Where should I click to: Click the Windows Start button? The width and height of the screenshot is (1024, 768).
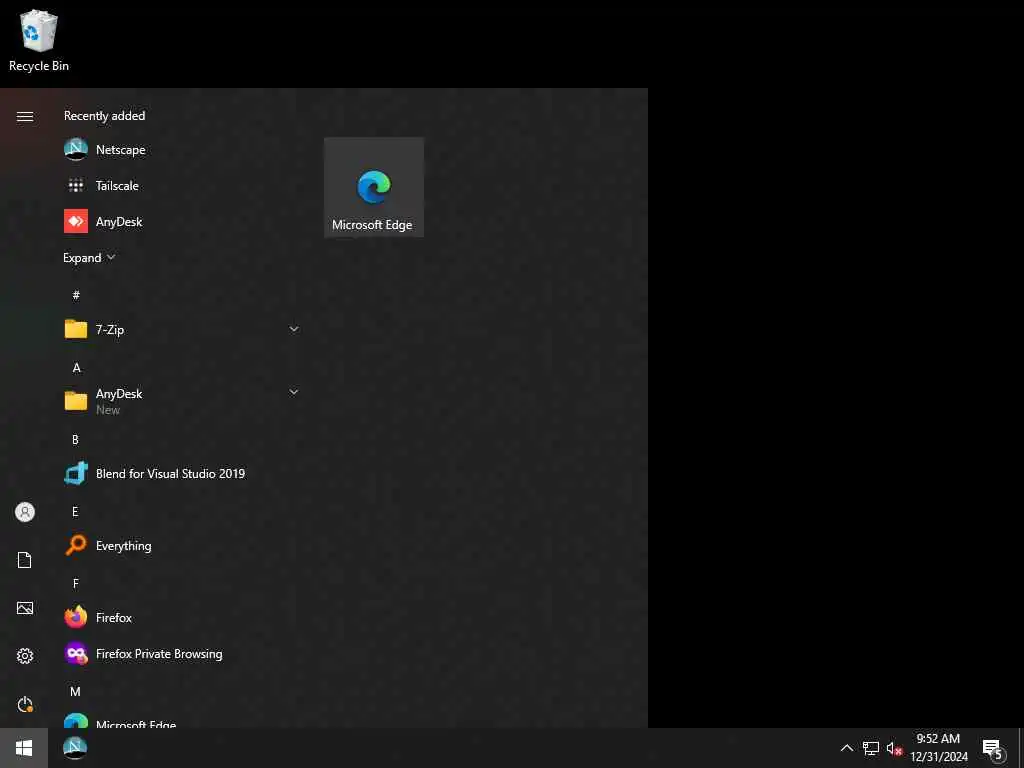point(24,748)
